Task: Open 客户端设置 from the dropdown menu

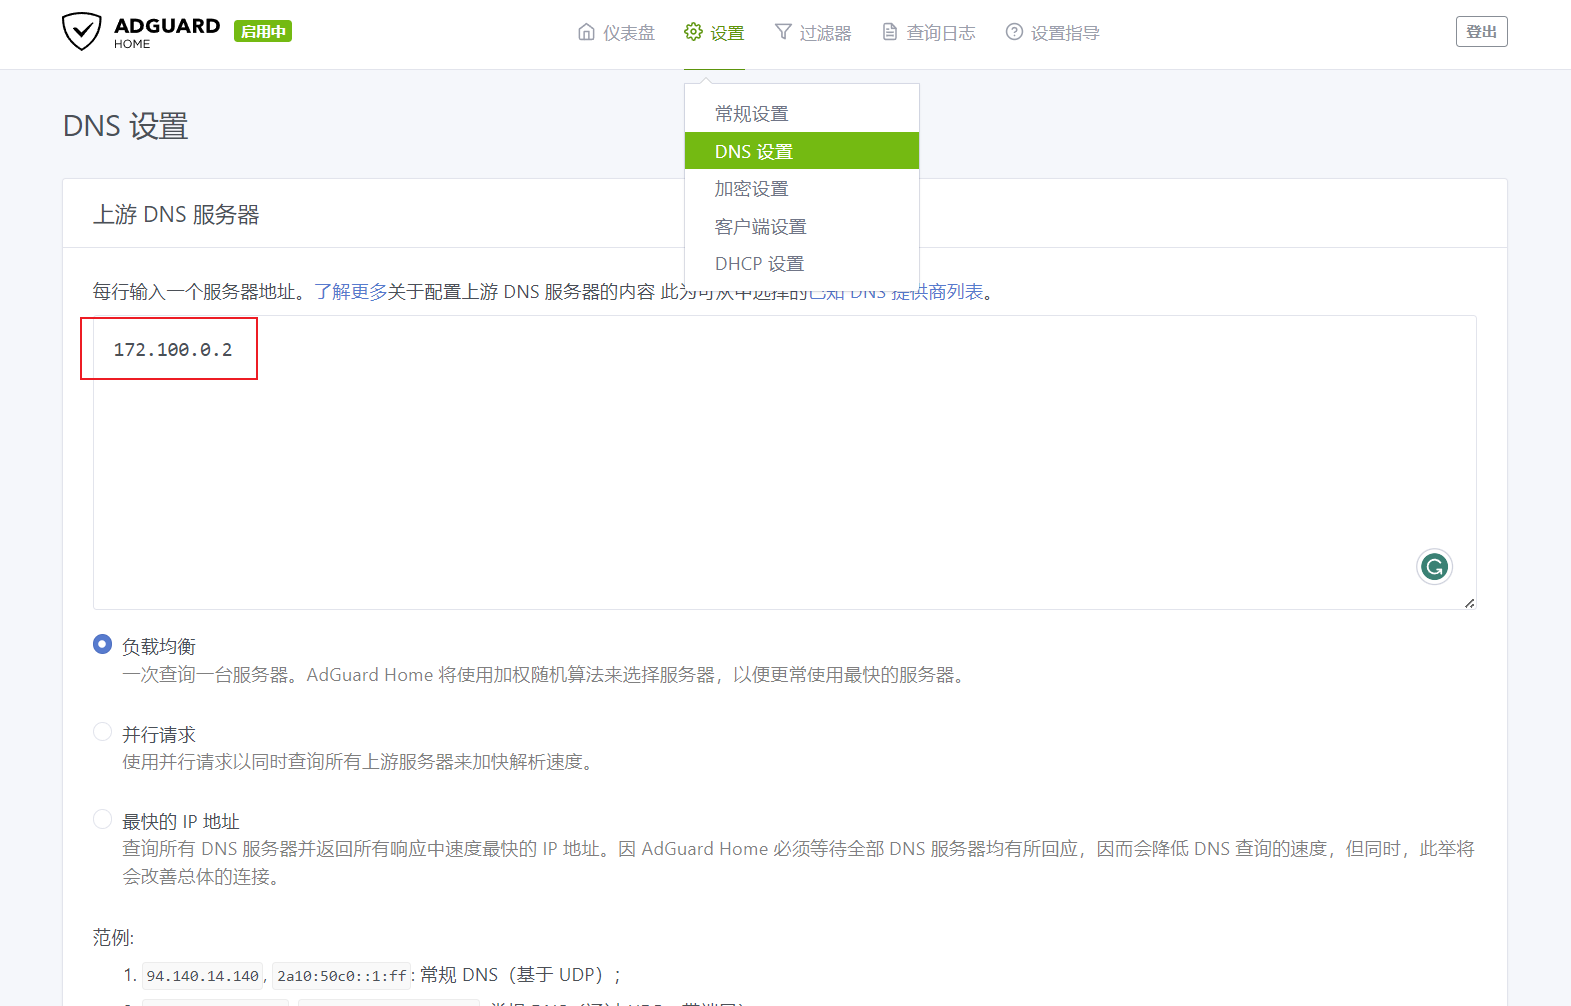Action: coord(802,226)
